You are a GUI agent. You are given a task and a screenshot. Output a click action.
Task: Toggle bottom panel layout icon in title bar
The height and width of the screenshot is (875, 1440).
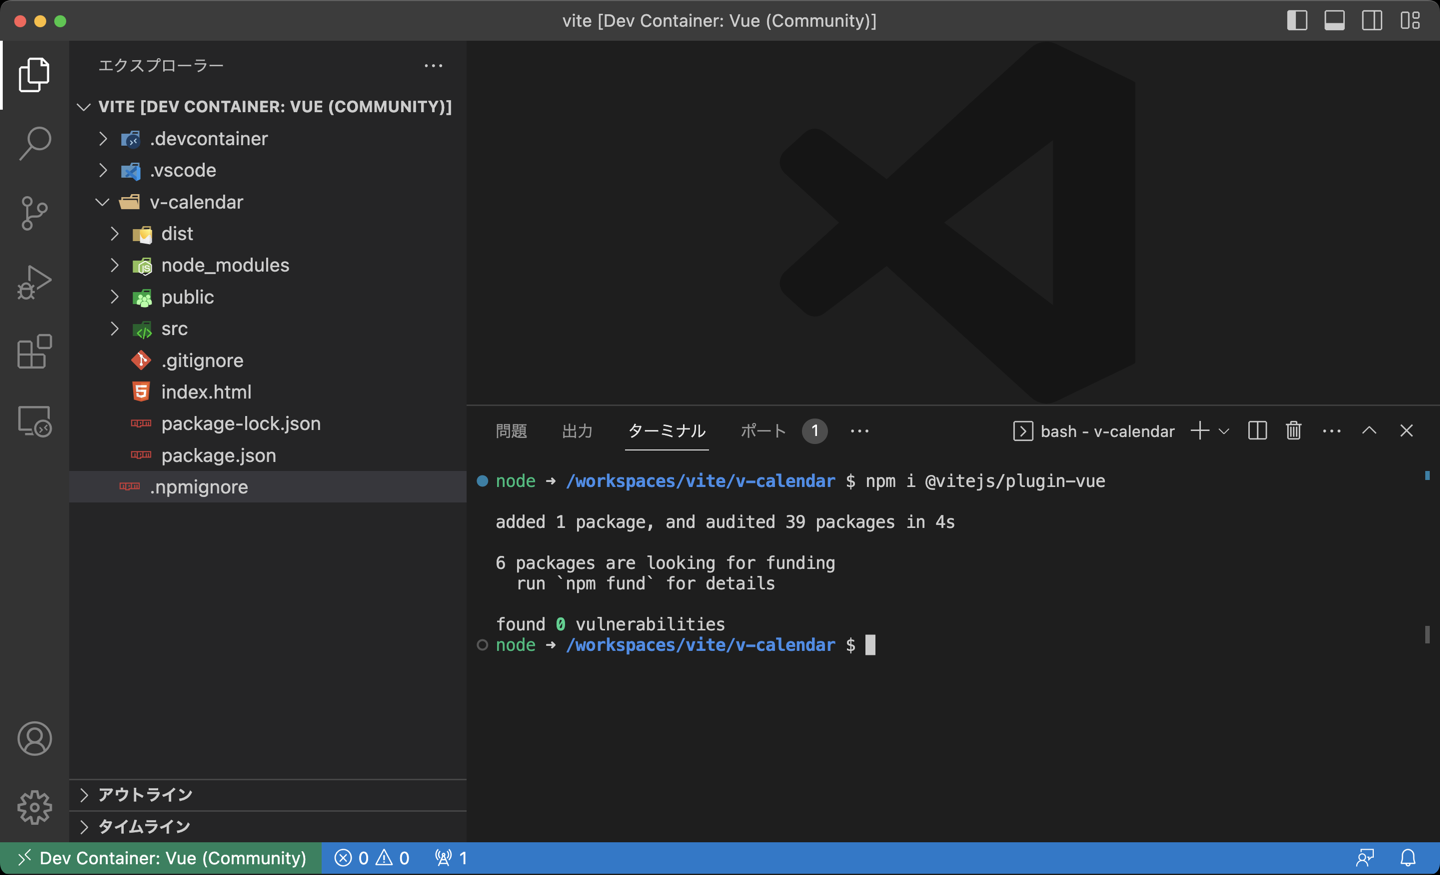coord(1334,20)
